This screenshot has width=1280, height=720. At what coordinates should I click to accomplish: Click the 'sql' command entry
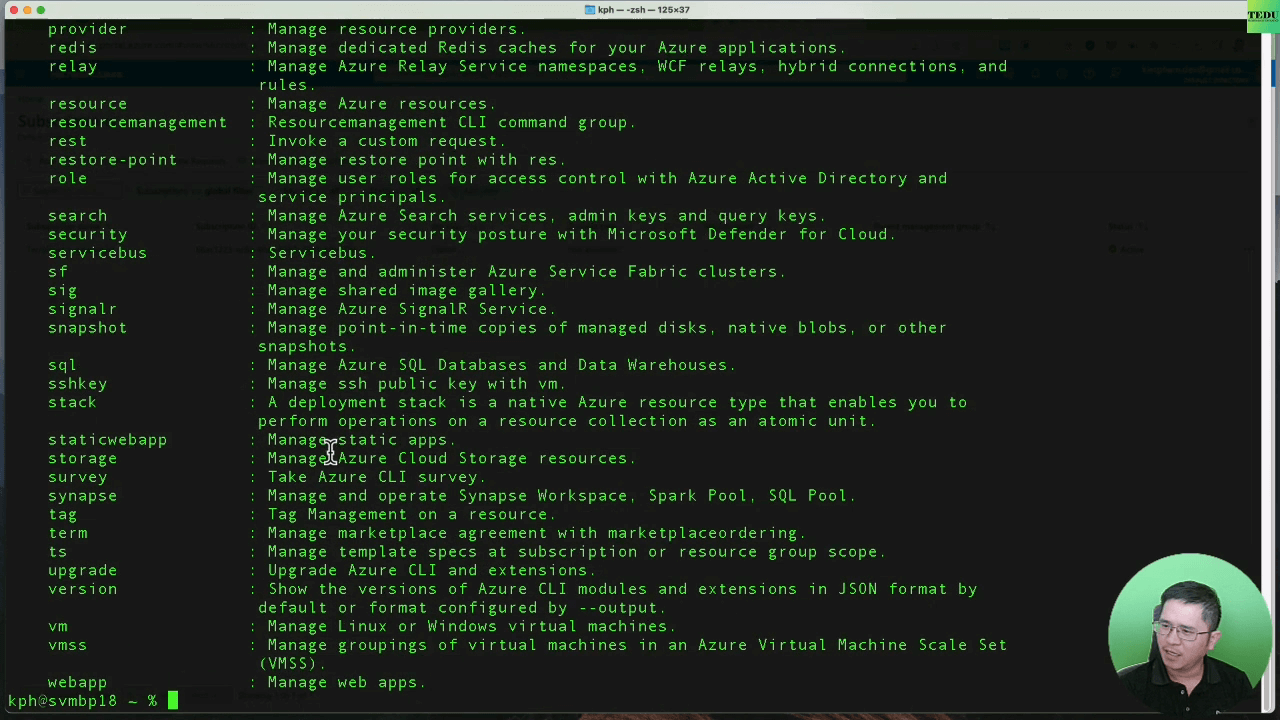pyautogui.click(x=62, y=365)
